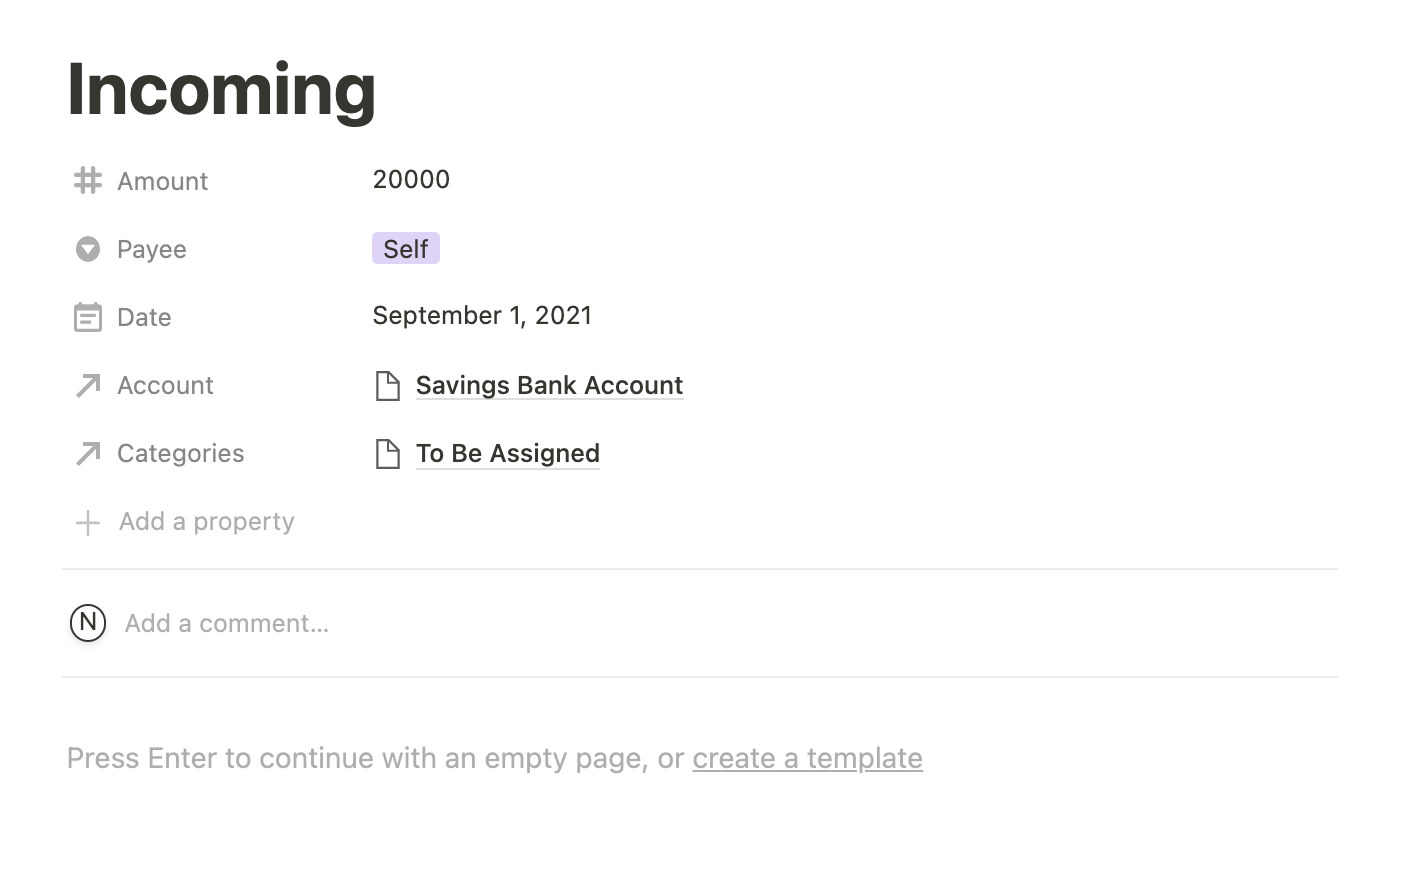Click the relation arrow icon beside Account
The image size is (1406, 892).
(88, 385)
